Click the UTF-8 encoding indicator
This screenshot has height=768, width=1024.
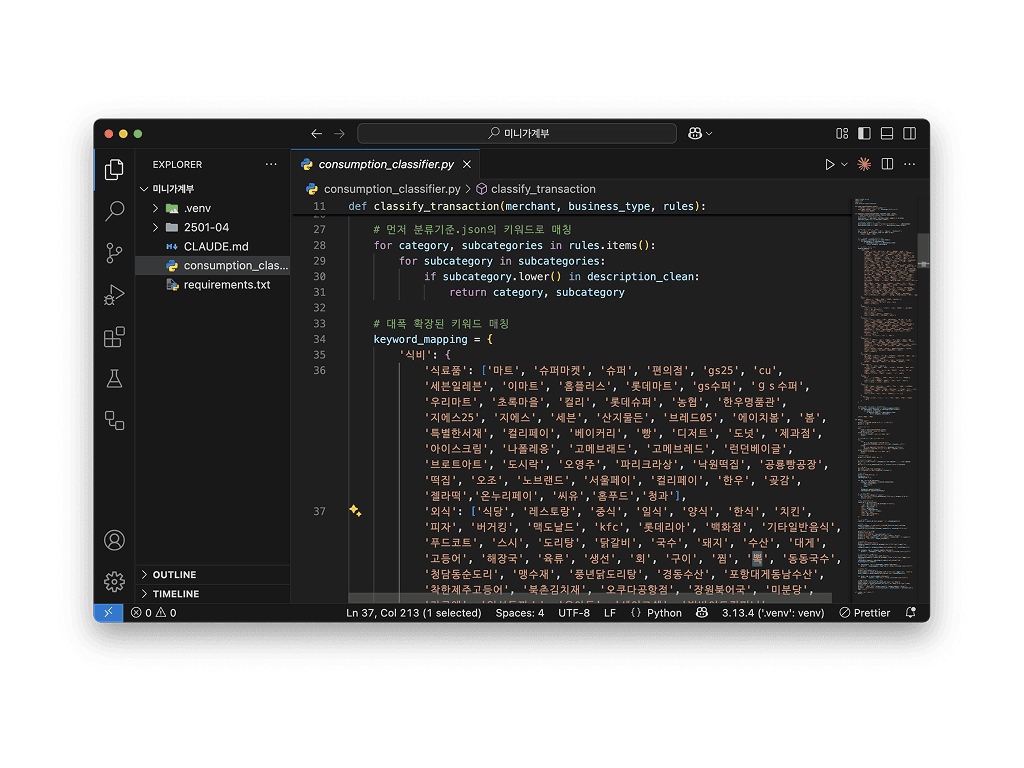(x=574, y=613)
